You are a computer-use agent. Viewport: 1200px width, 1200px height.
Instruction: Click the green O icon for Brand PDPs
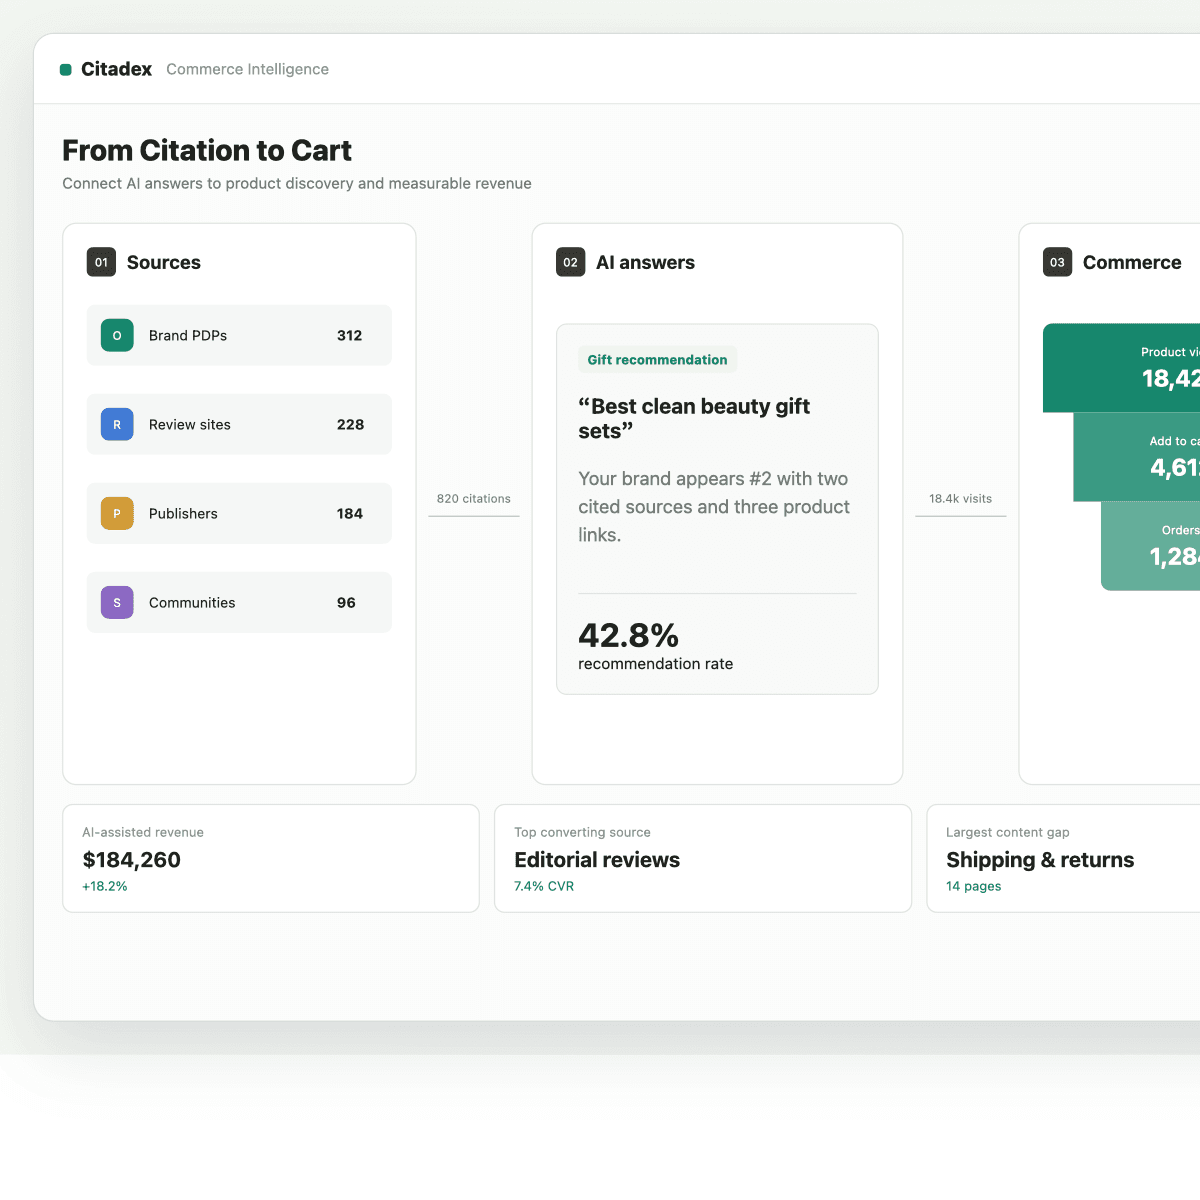coord(117,335)
